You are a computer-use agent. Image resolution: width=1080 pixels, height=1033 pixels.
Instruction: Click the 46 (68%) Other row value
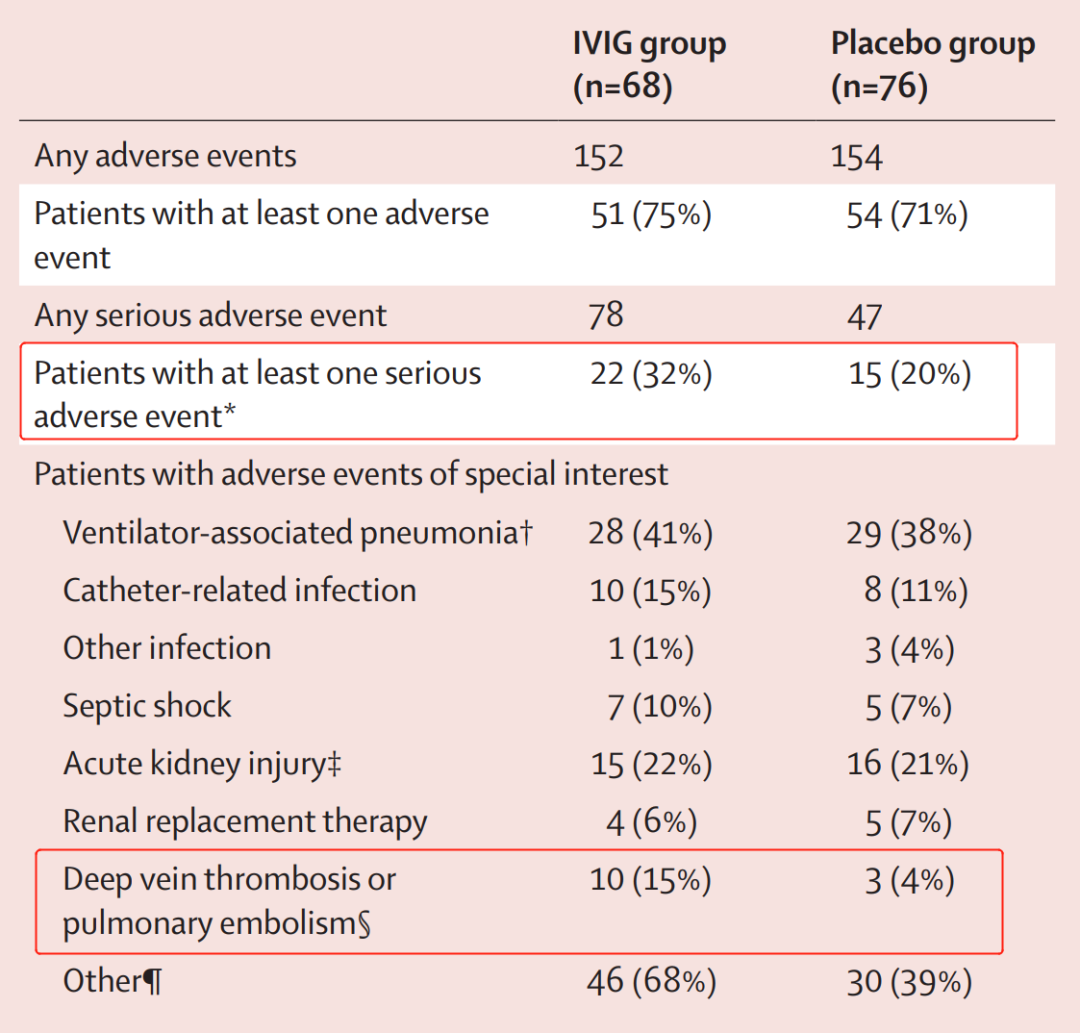651,982
